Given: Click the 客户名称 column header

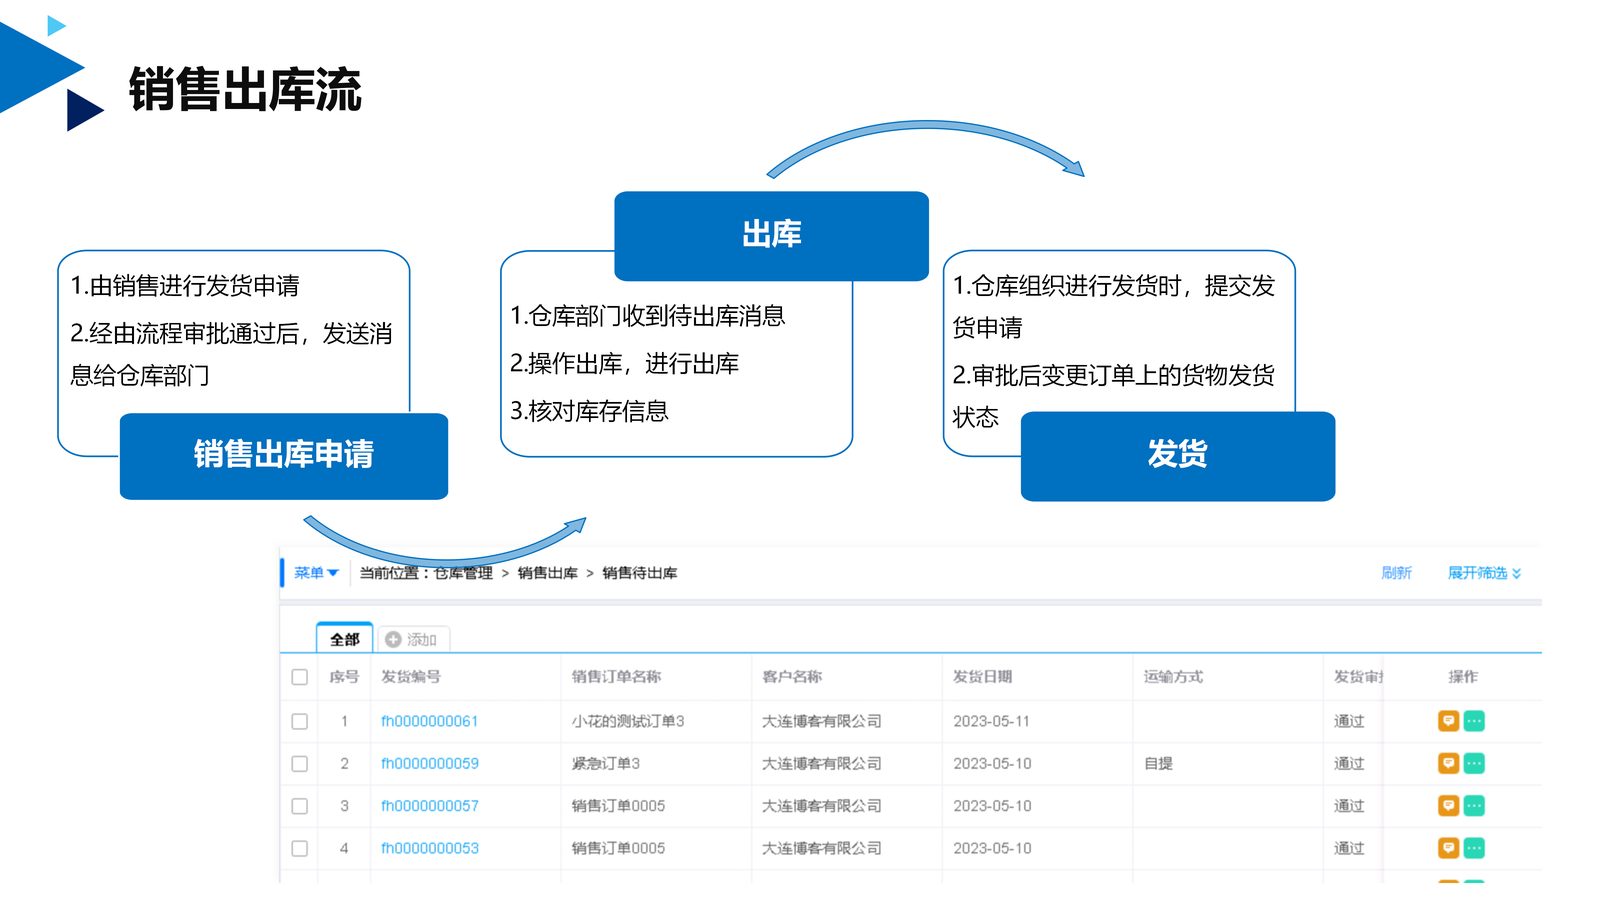Looking at the screenshot, I should point(792,677).
